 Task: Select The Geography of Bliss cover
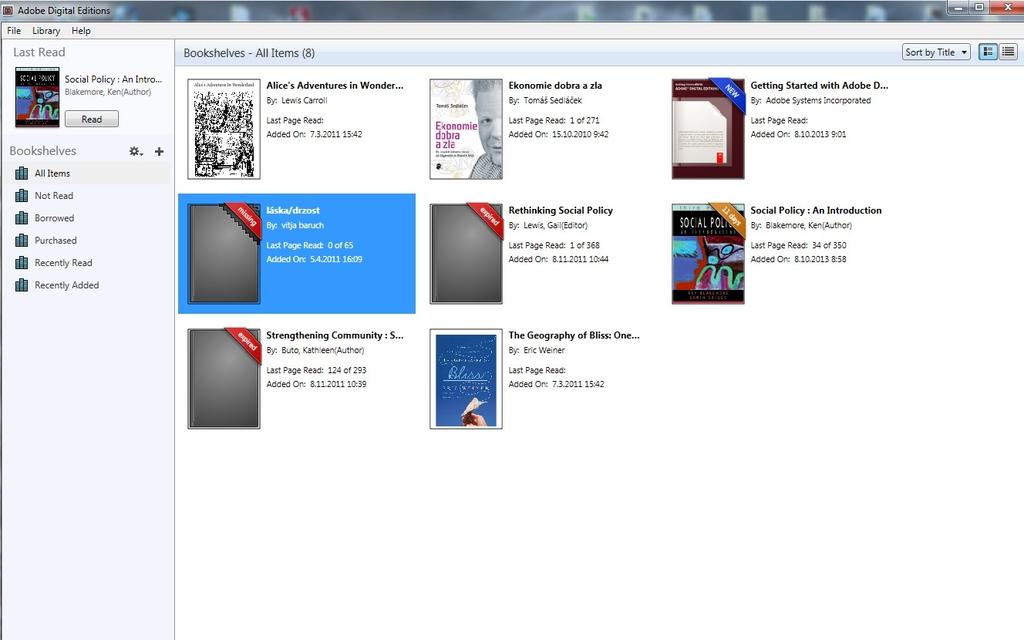[466, 378]
